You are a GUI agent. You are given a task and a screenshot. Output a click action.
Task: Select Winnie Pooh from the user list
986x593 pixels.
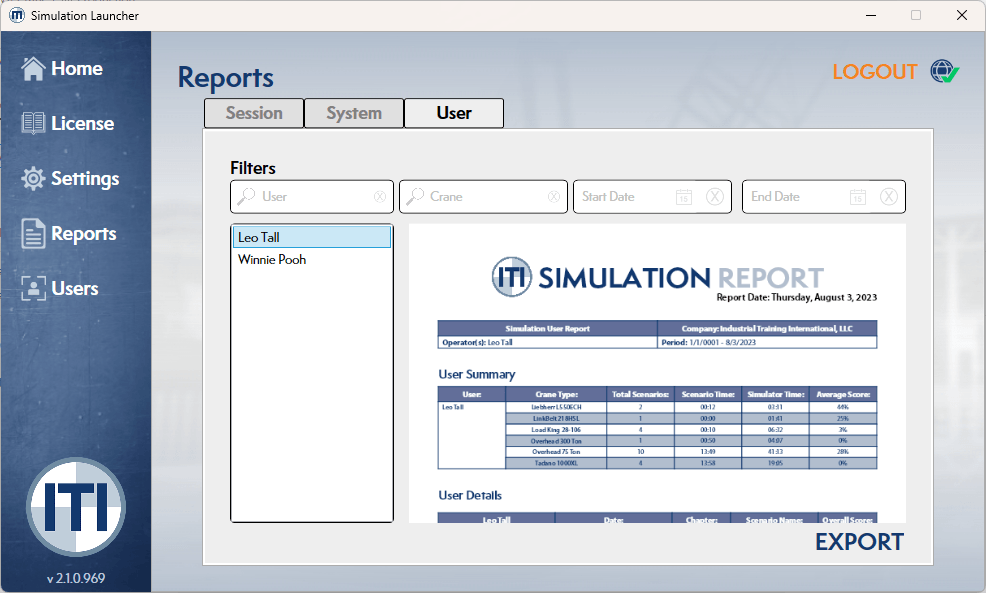(272, 259)
